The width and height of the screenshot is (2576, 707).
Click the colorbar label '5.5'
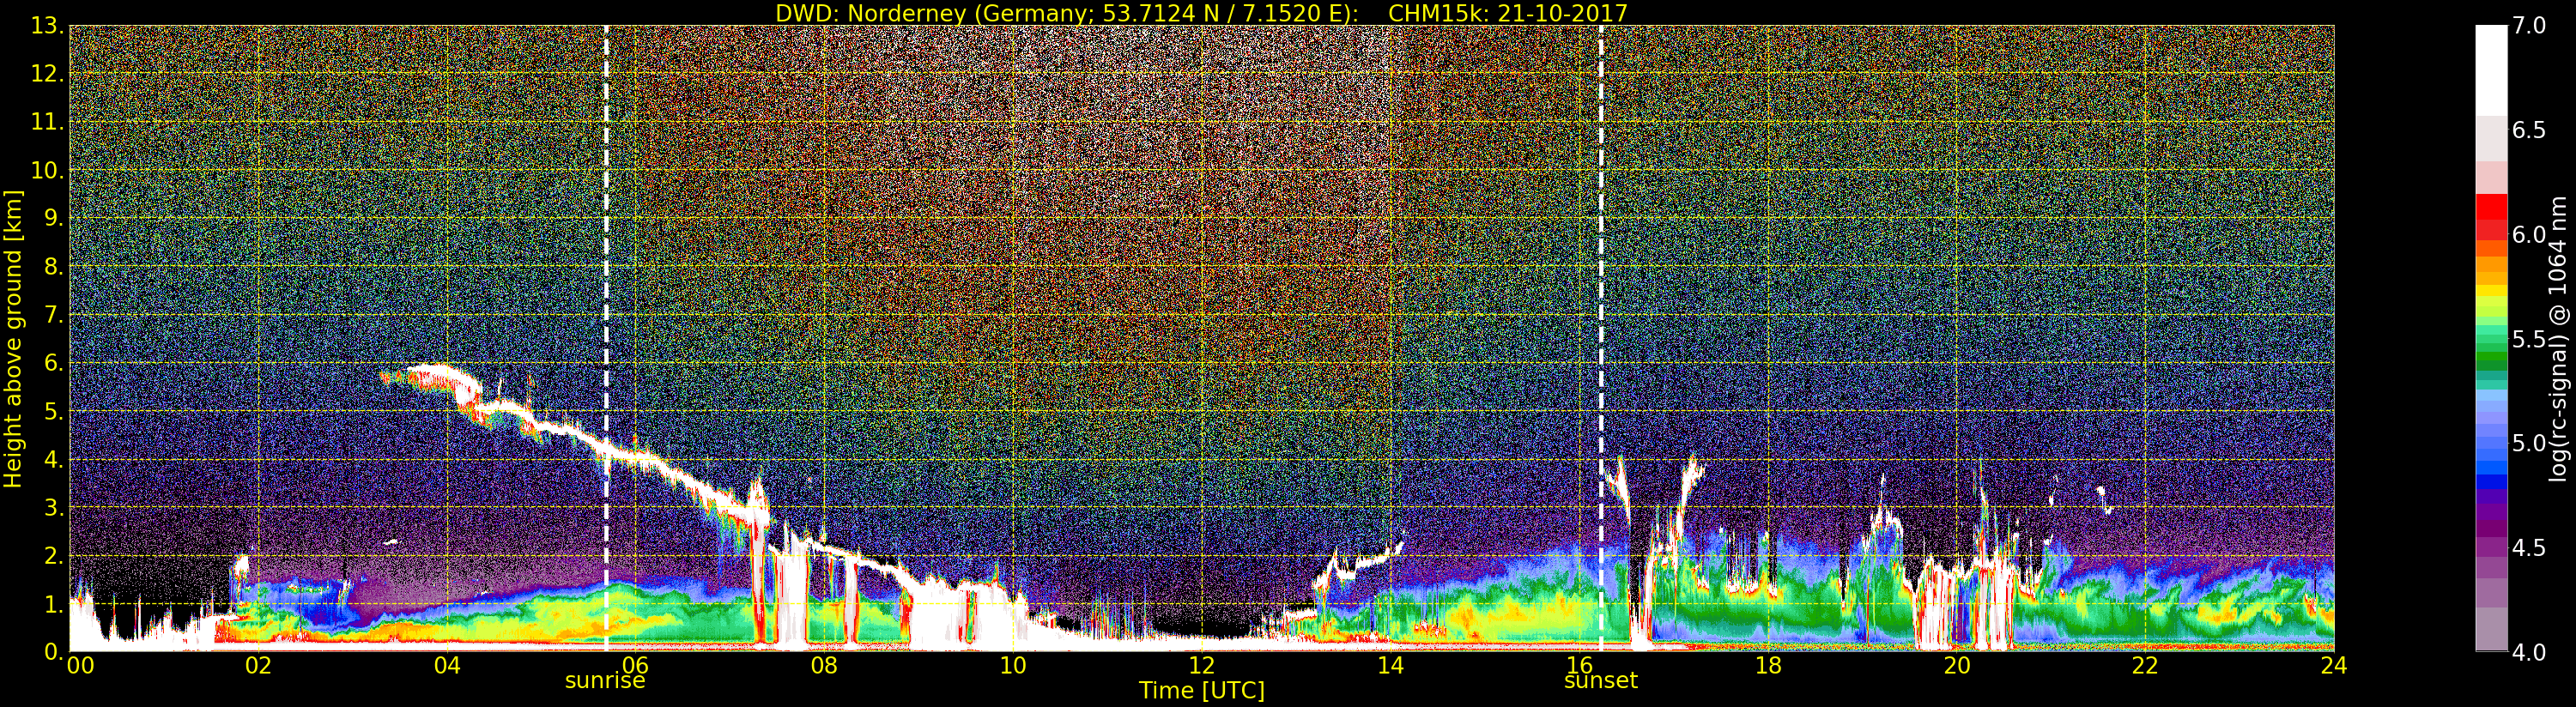pyautogui.click(x=2529, y=339)
